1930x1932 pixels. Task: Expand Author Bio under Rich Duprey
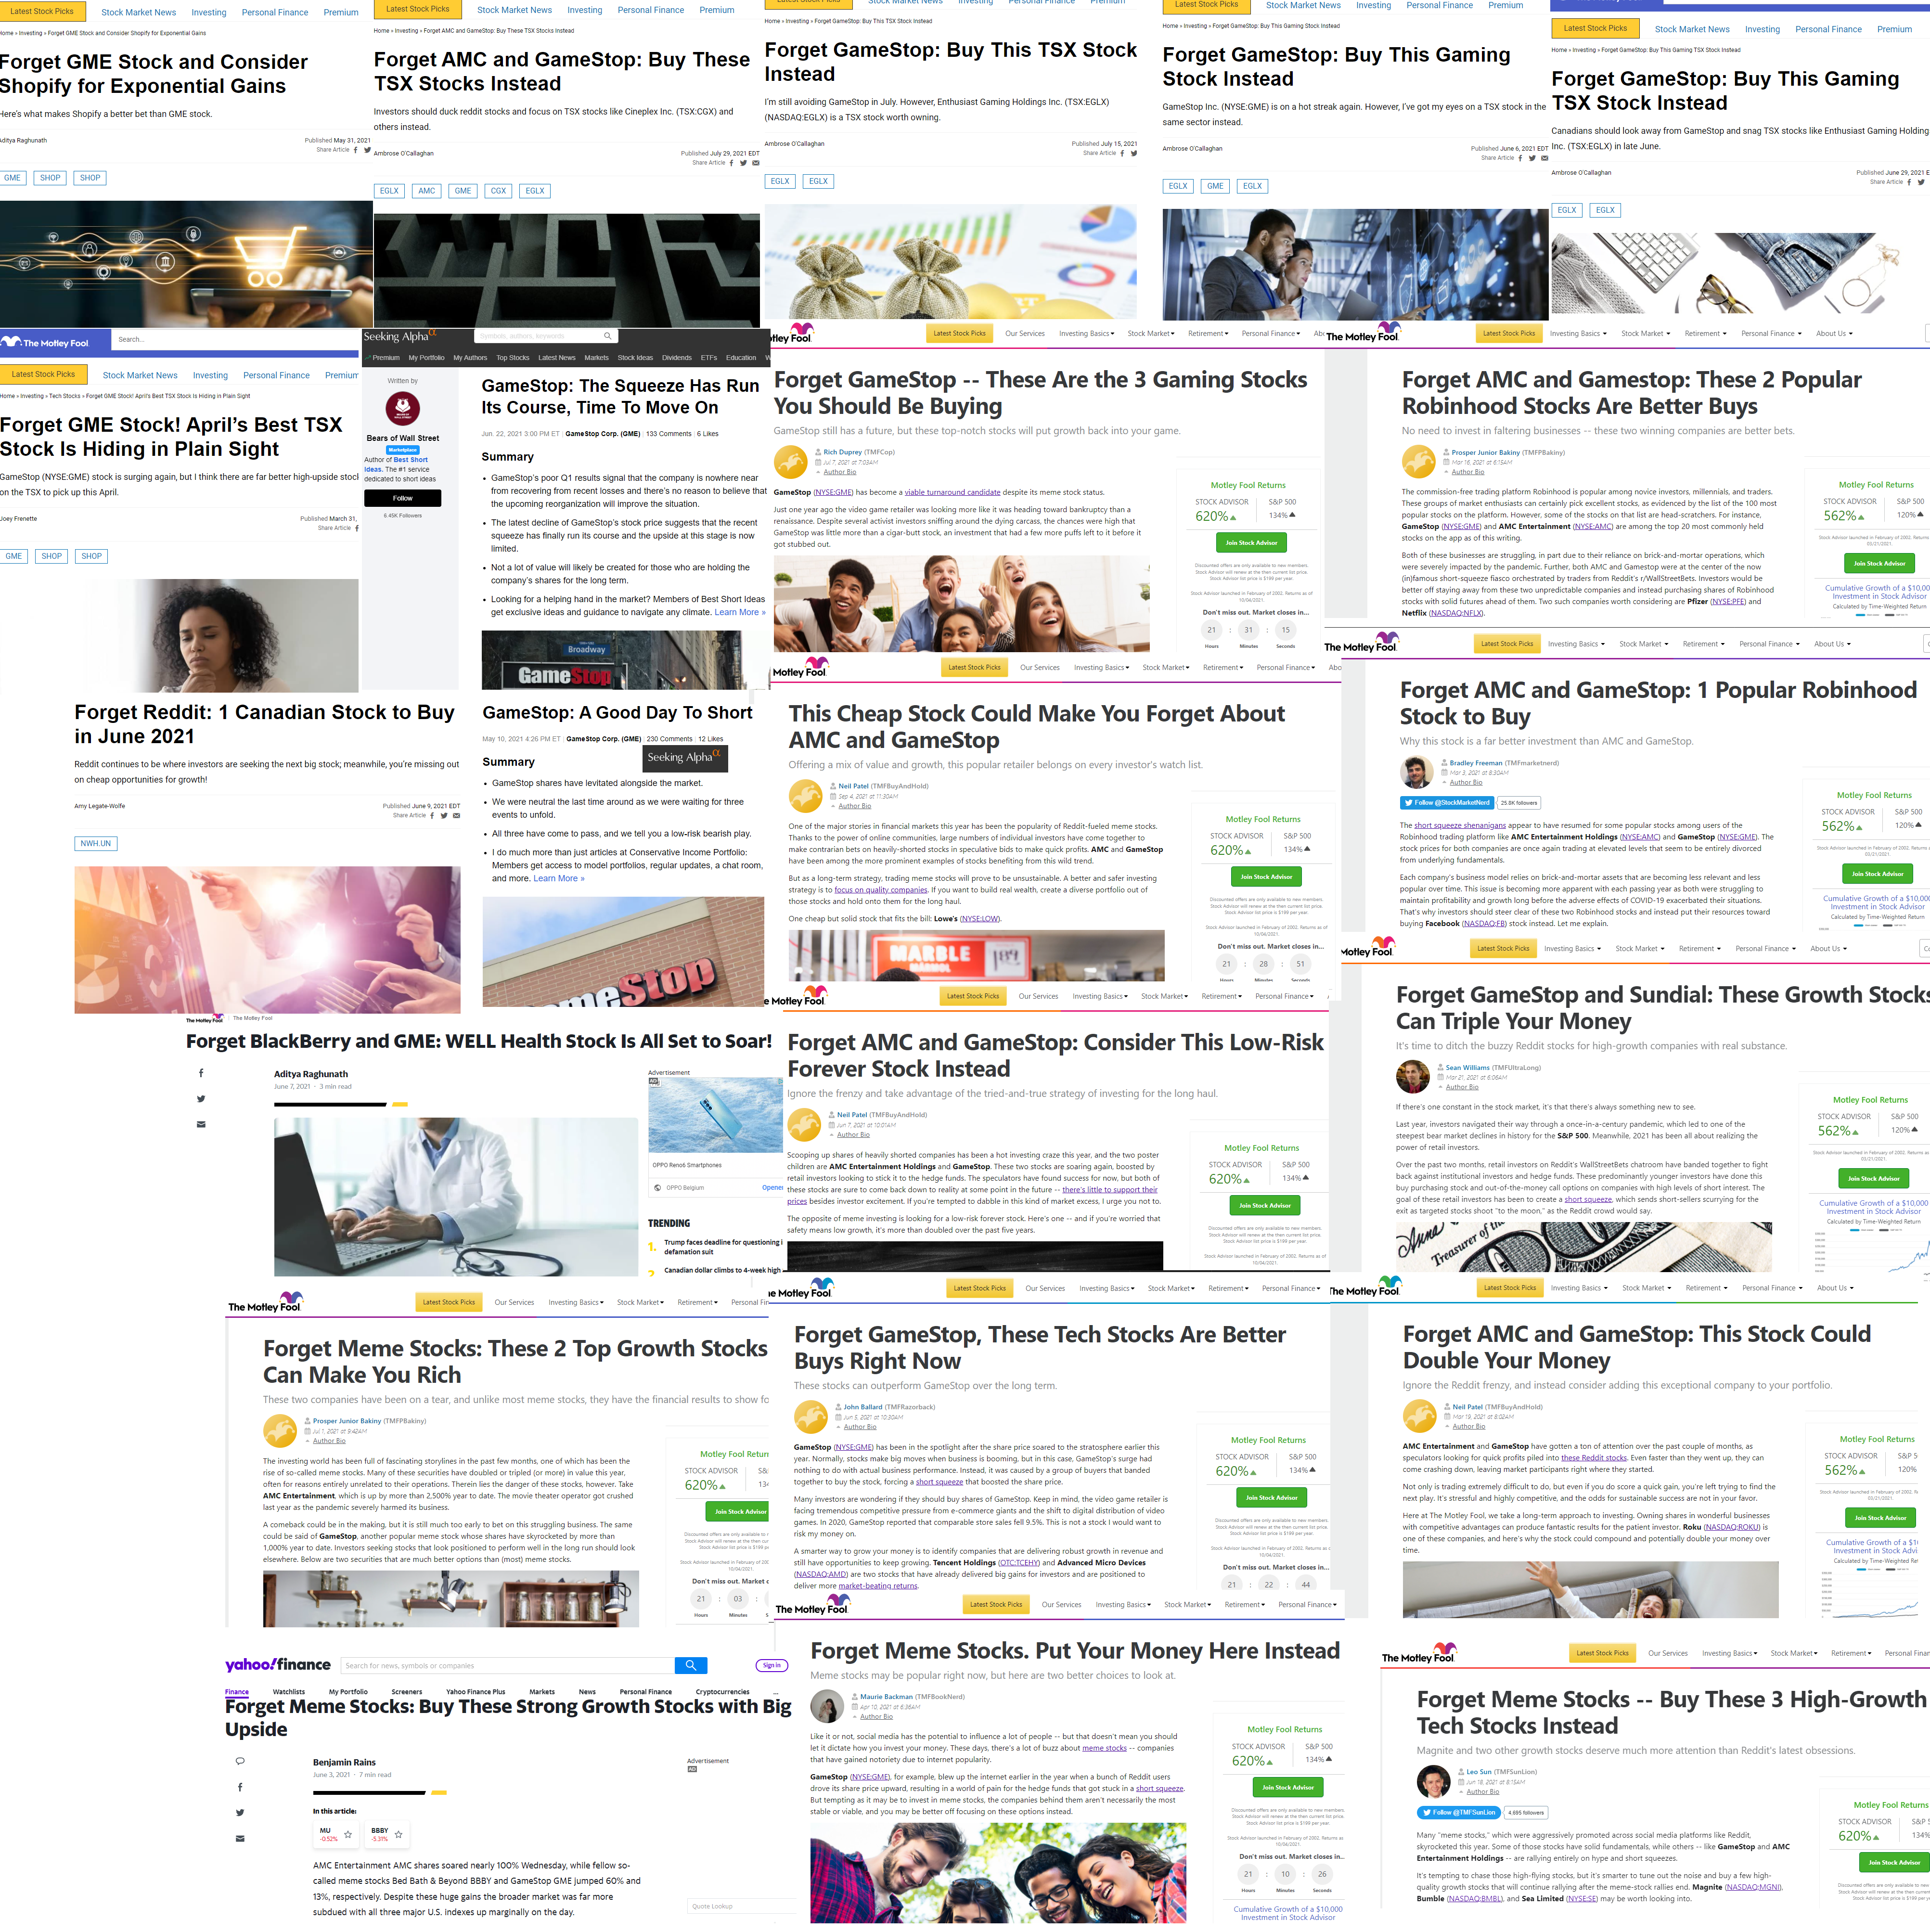839,472
